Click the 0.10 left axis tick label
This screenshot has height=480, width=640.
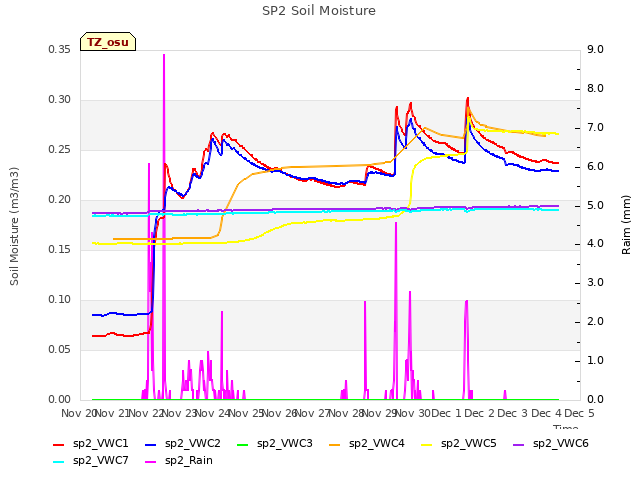click(x=59, y=300)
